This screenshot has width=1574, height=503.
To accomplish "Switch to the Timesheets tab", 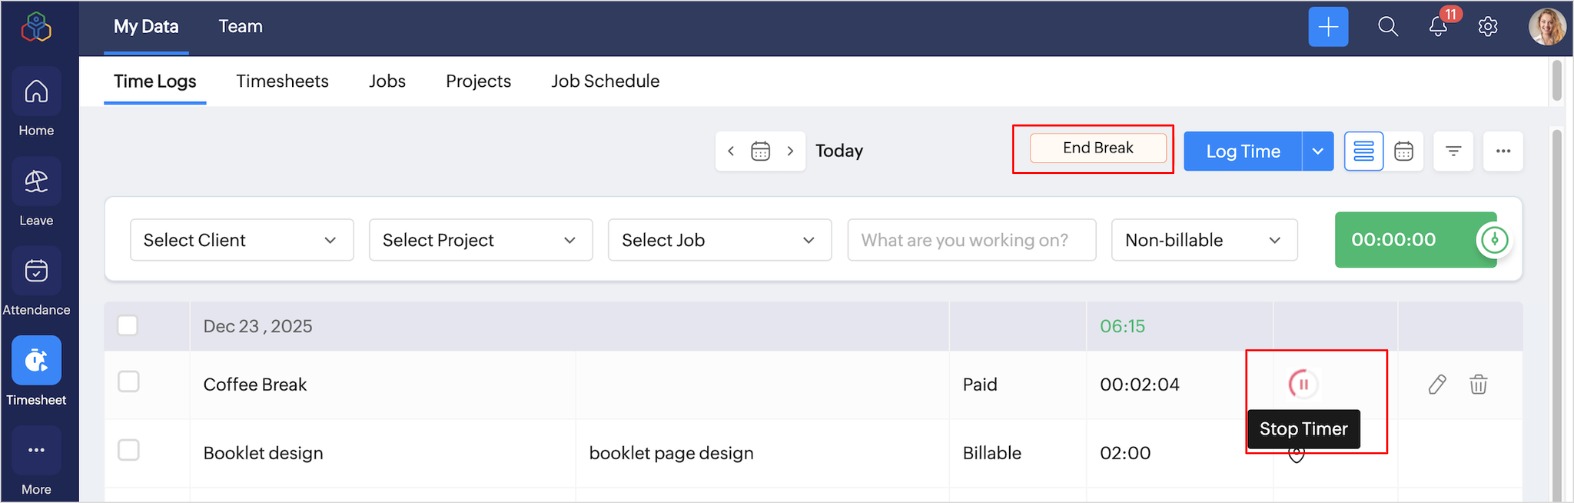I will 282,81.
